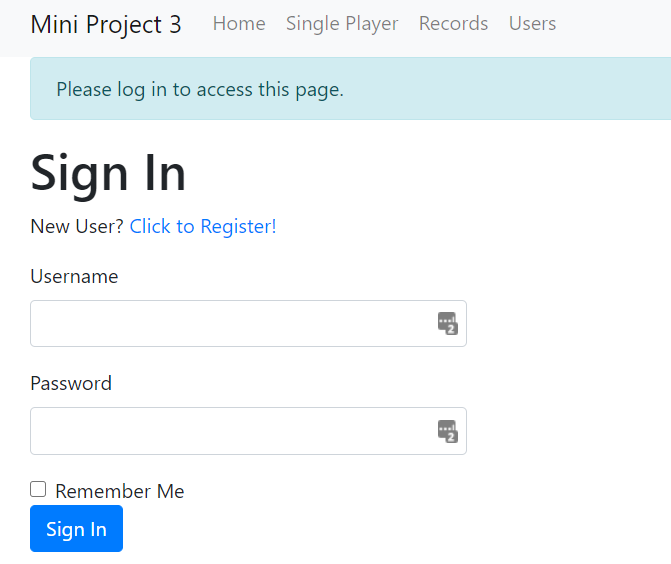671x564 pixels.
Task: Tick the Remember Me checkbox
Action: [x=38, y=489]
